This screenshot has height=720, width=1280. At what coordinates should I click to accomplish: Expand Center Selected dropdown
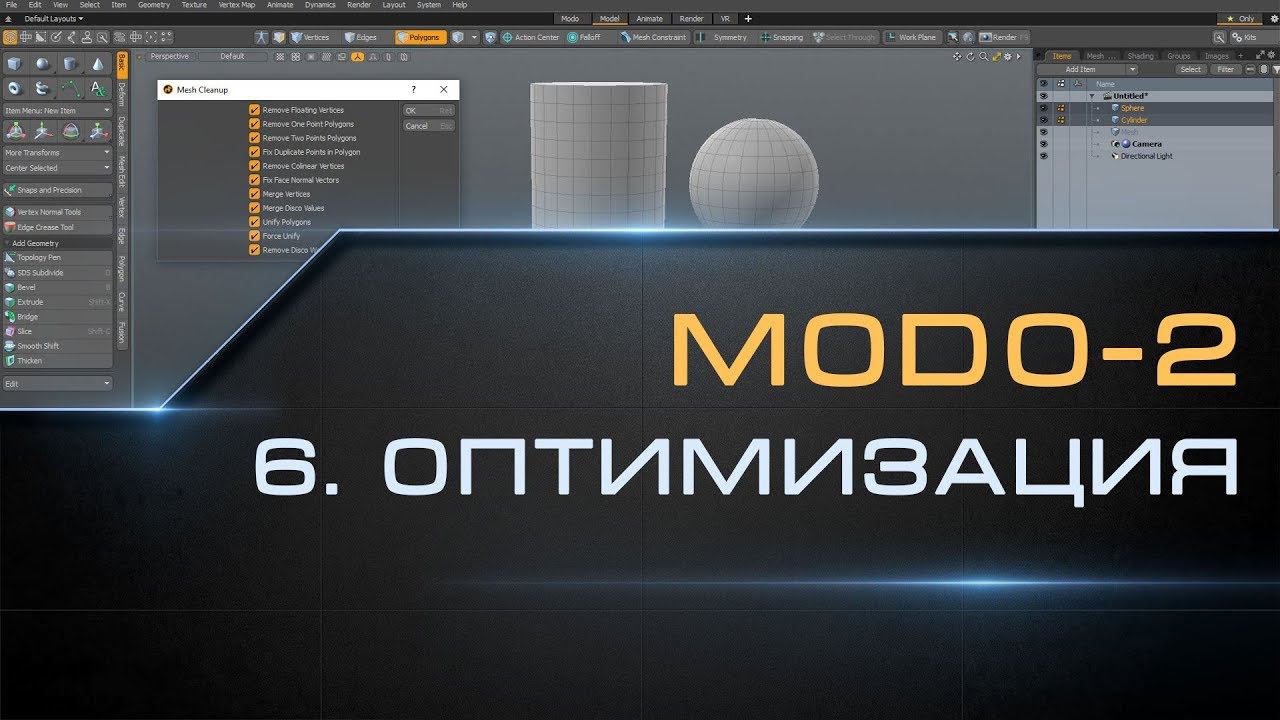tap(58, 168)
